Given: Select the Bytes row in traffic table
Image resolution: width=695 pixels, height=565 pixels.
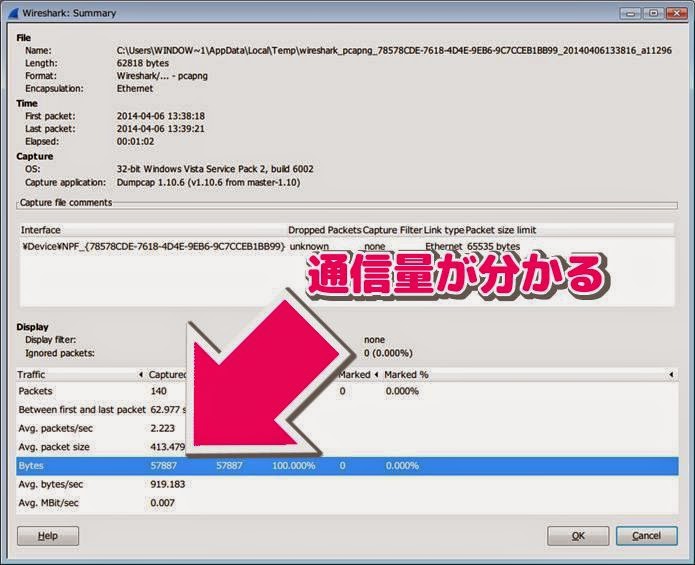Looking at the screenshot, I should point(347,466).
